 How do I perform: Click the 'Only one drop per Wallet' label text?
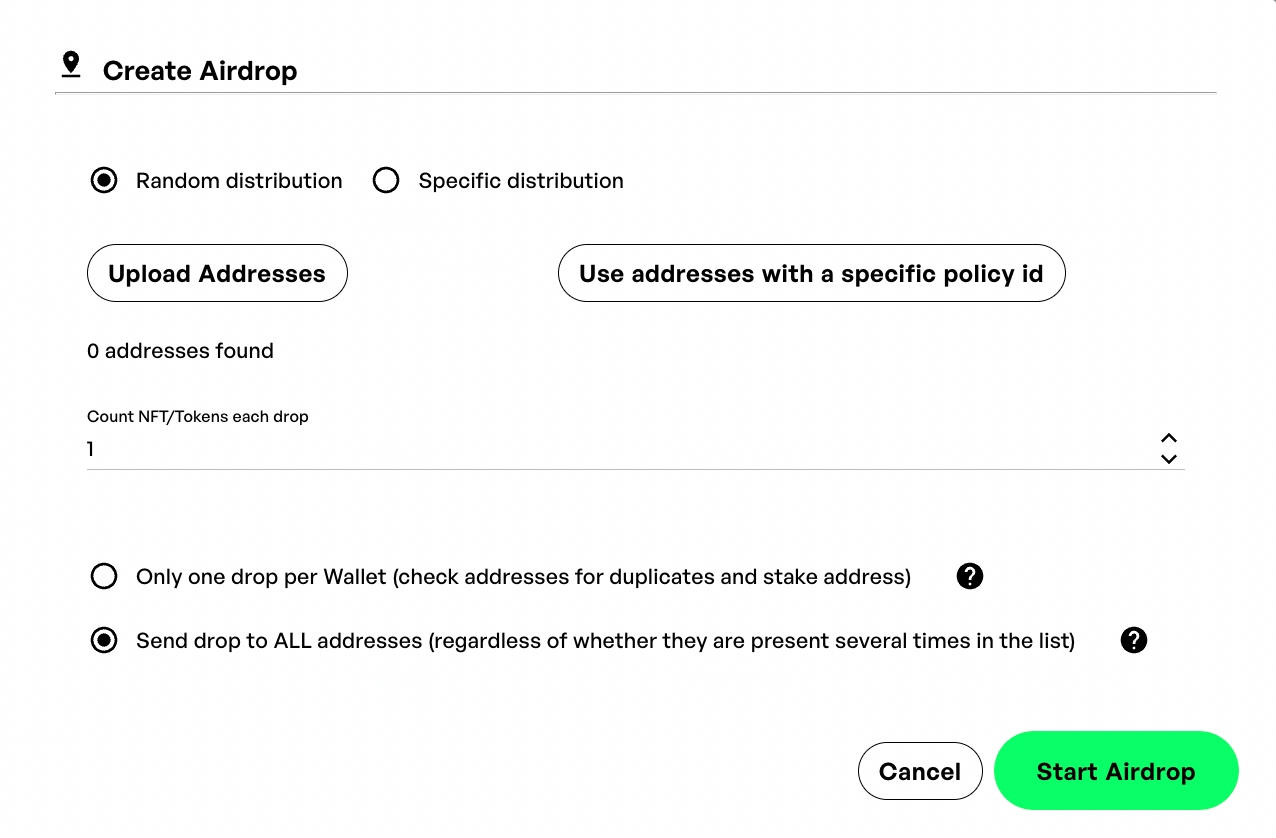tap(523, 577)
